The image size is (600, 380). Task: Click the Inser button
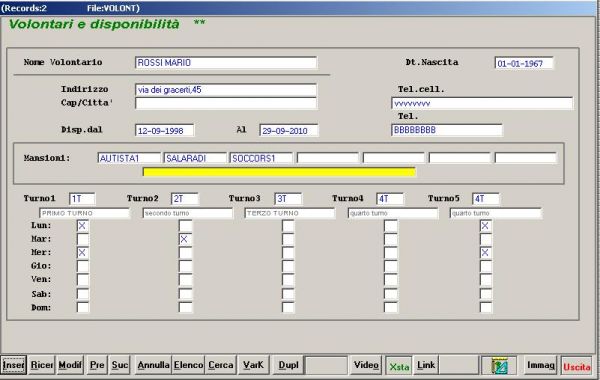pos(13,365)
